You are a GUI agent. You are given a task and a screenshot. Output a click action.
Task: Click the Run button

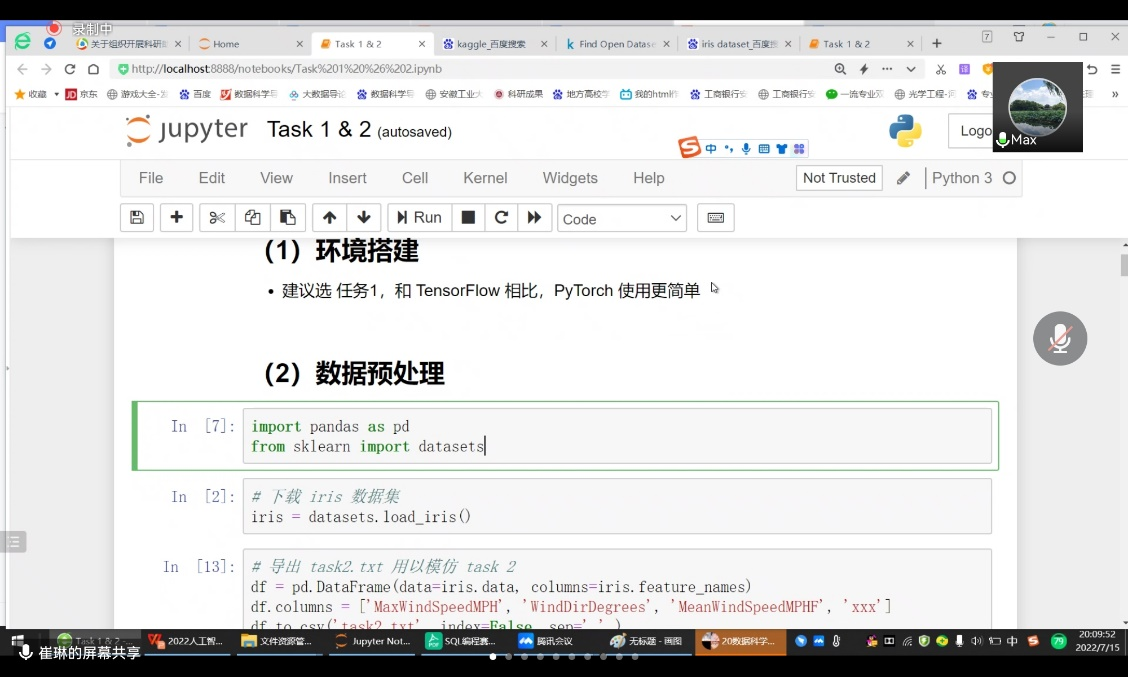[416, 218]
